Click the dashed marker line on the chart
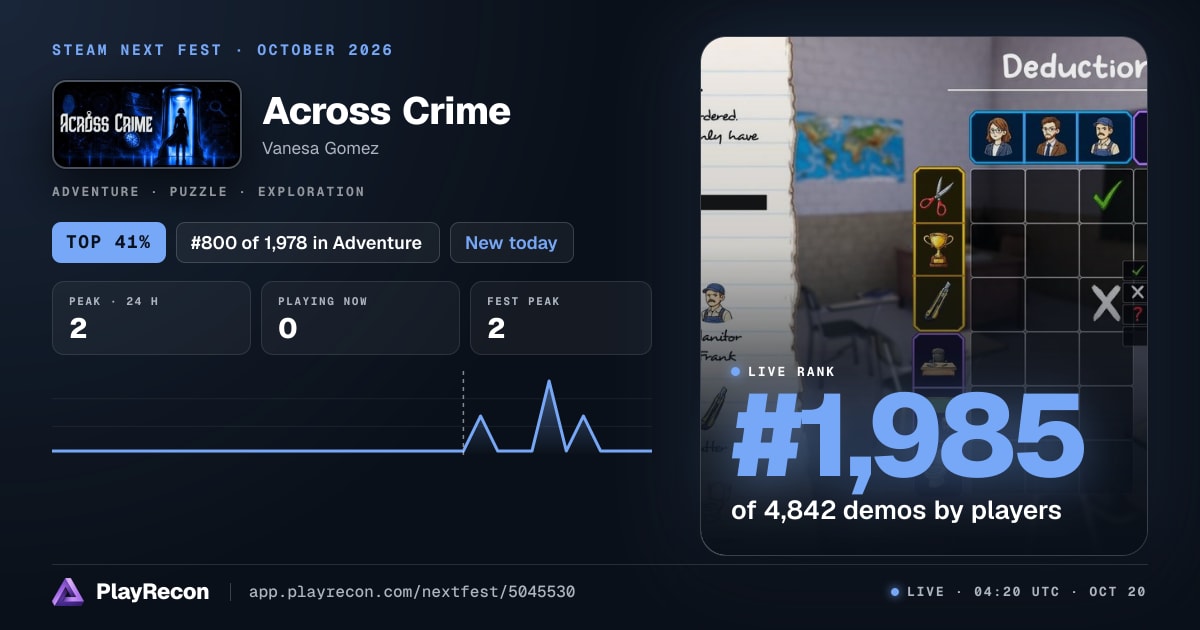This screenshot has height=630, width=1200. coord(463,411)
